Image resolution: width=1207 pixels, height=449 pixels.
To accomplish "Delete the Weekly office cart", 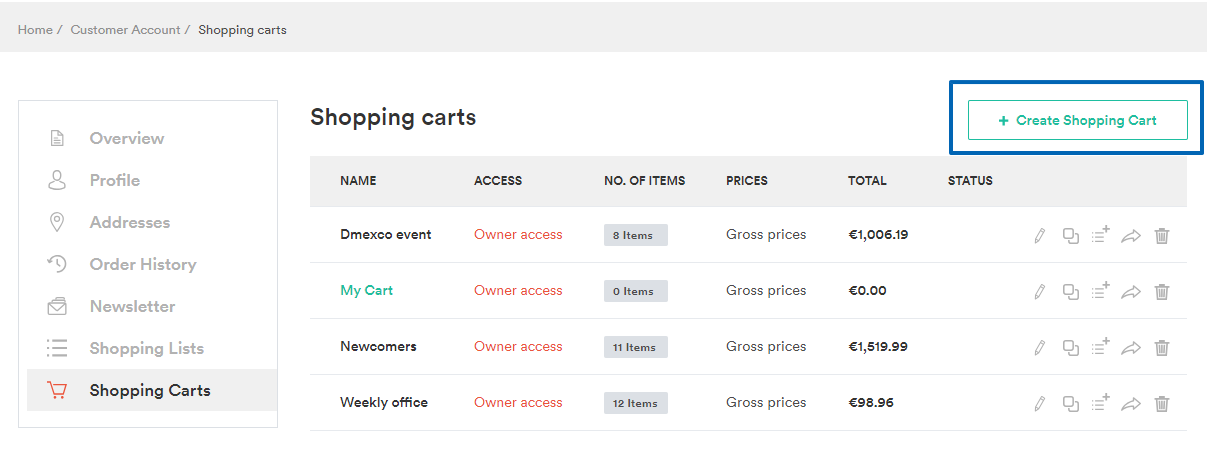I will pos(1162,404).
